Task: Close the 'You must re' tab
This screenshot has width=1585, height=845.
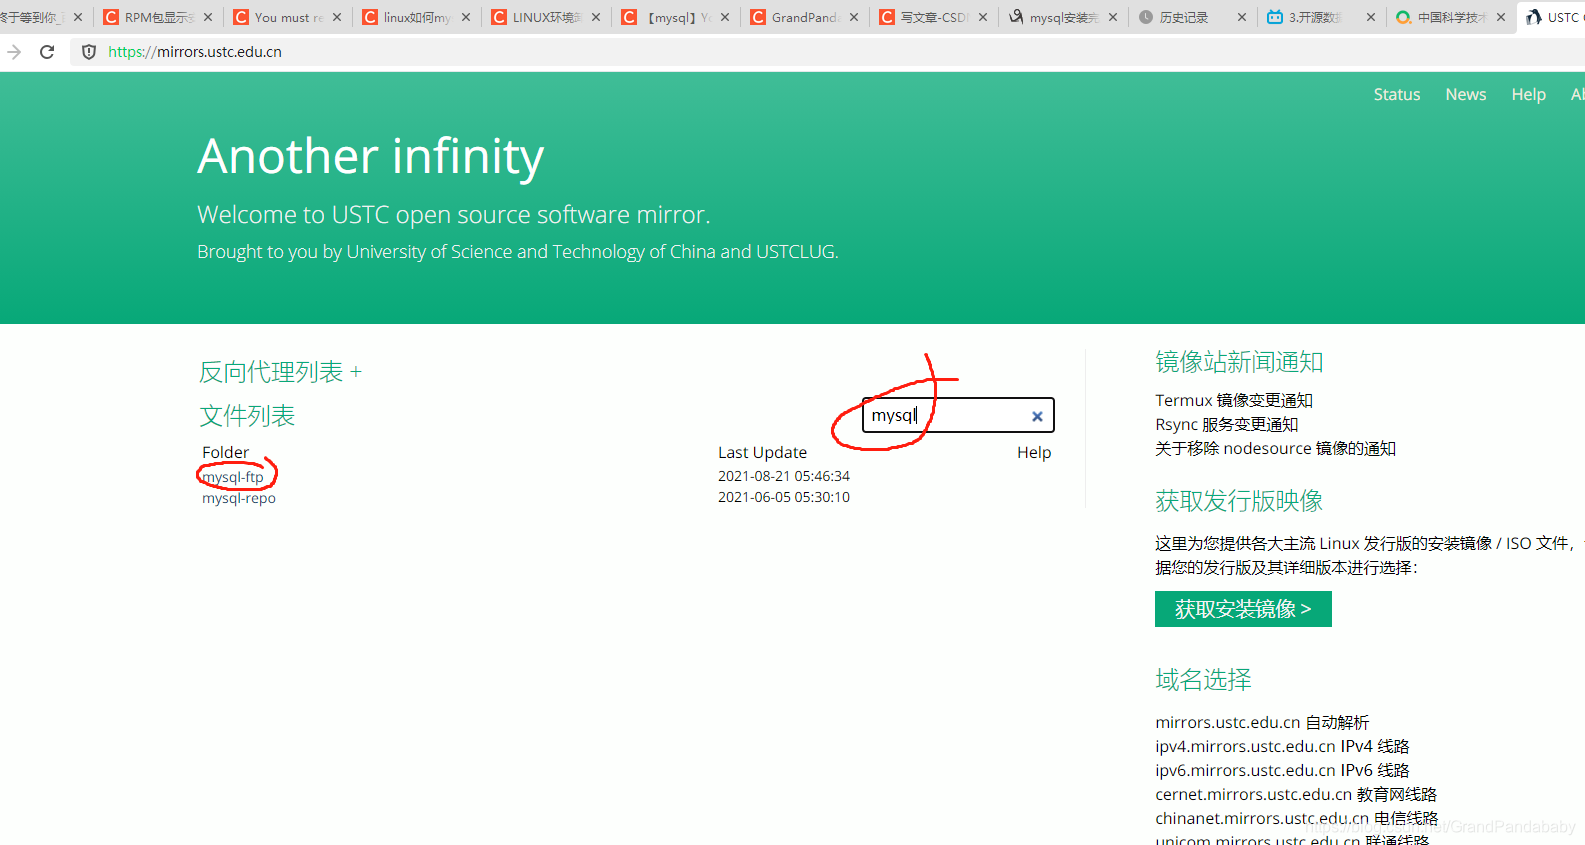Action: (337, 17)
